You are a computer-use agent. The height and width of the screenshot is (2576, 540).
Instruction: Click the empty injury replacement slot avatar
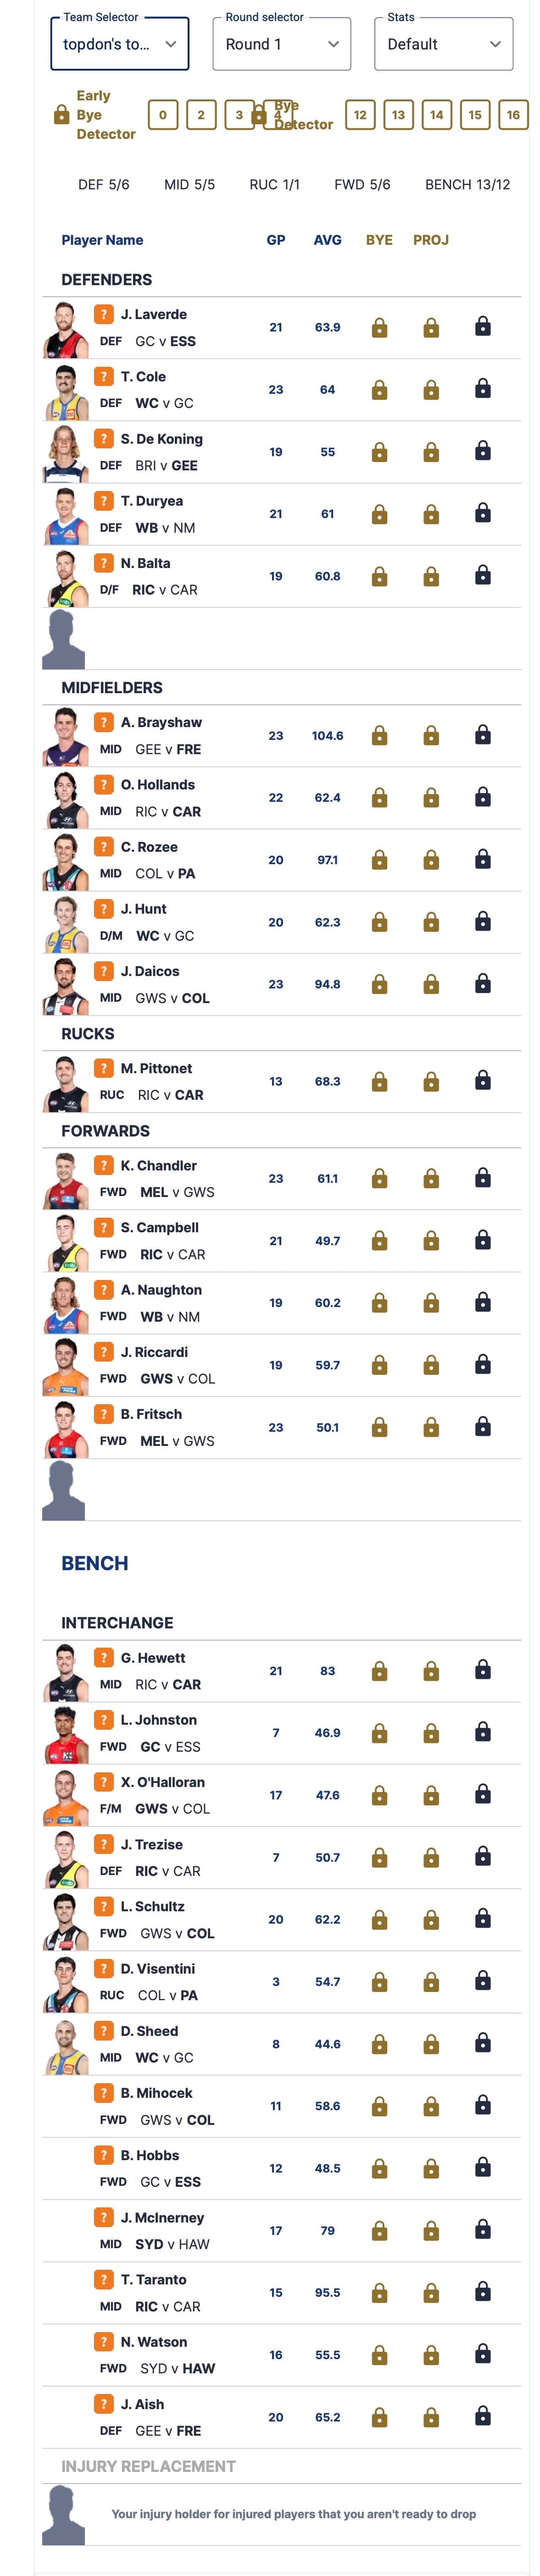63,2515
